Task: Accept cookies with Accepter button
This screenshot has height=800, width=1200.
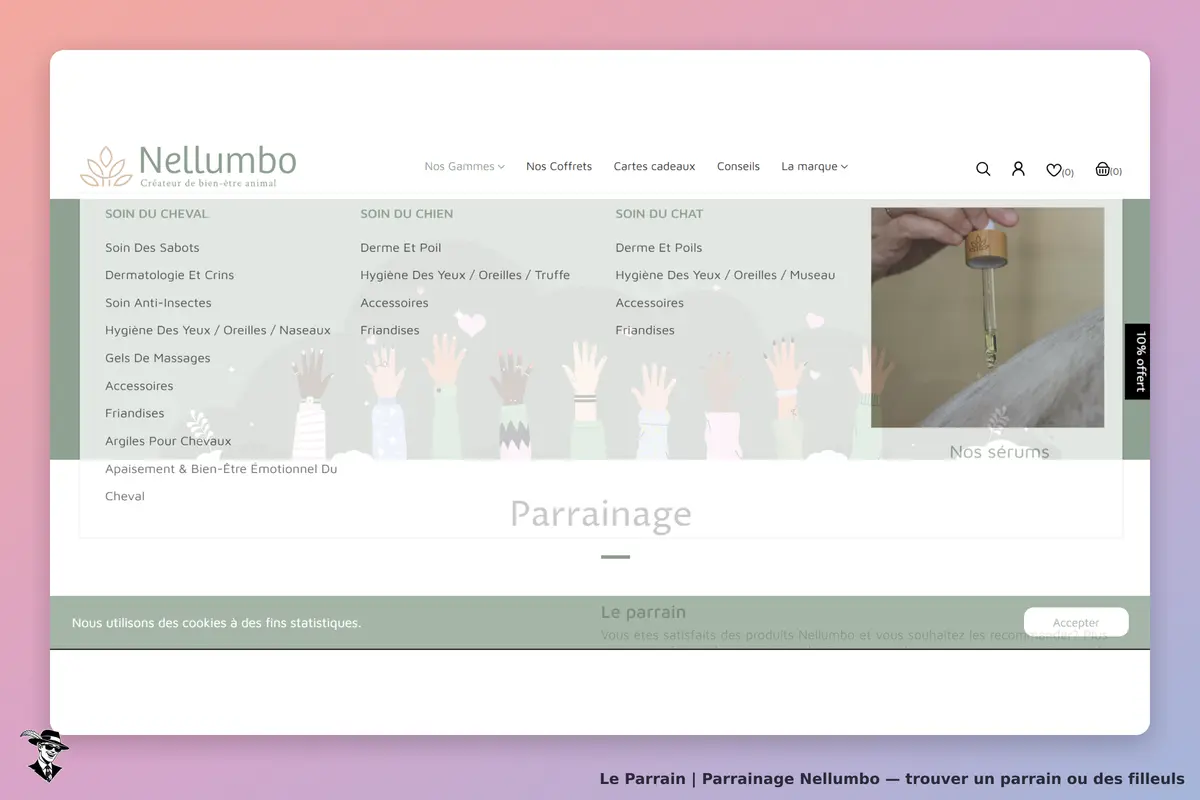Action: [1076, 622]
